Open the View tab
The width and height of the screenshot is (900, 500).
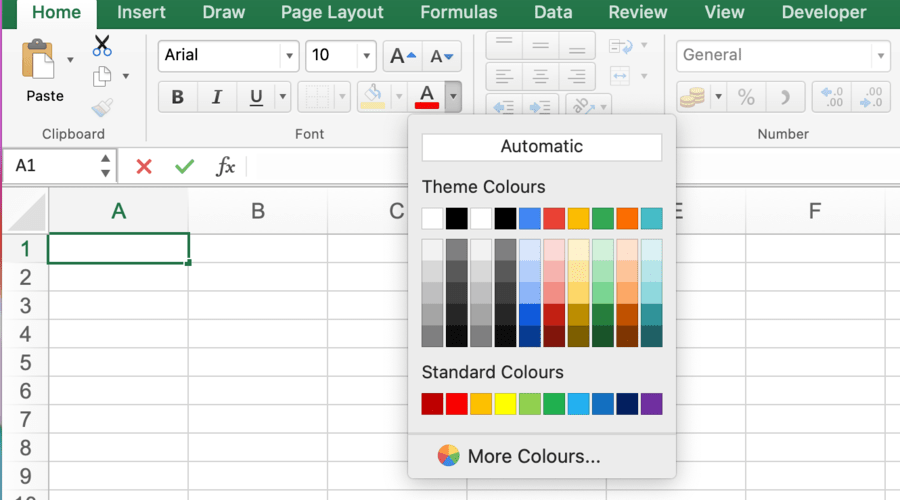[x=724, y=13]
